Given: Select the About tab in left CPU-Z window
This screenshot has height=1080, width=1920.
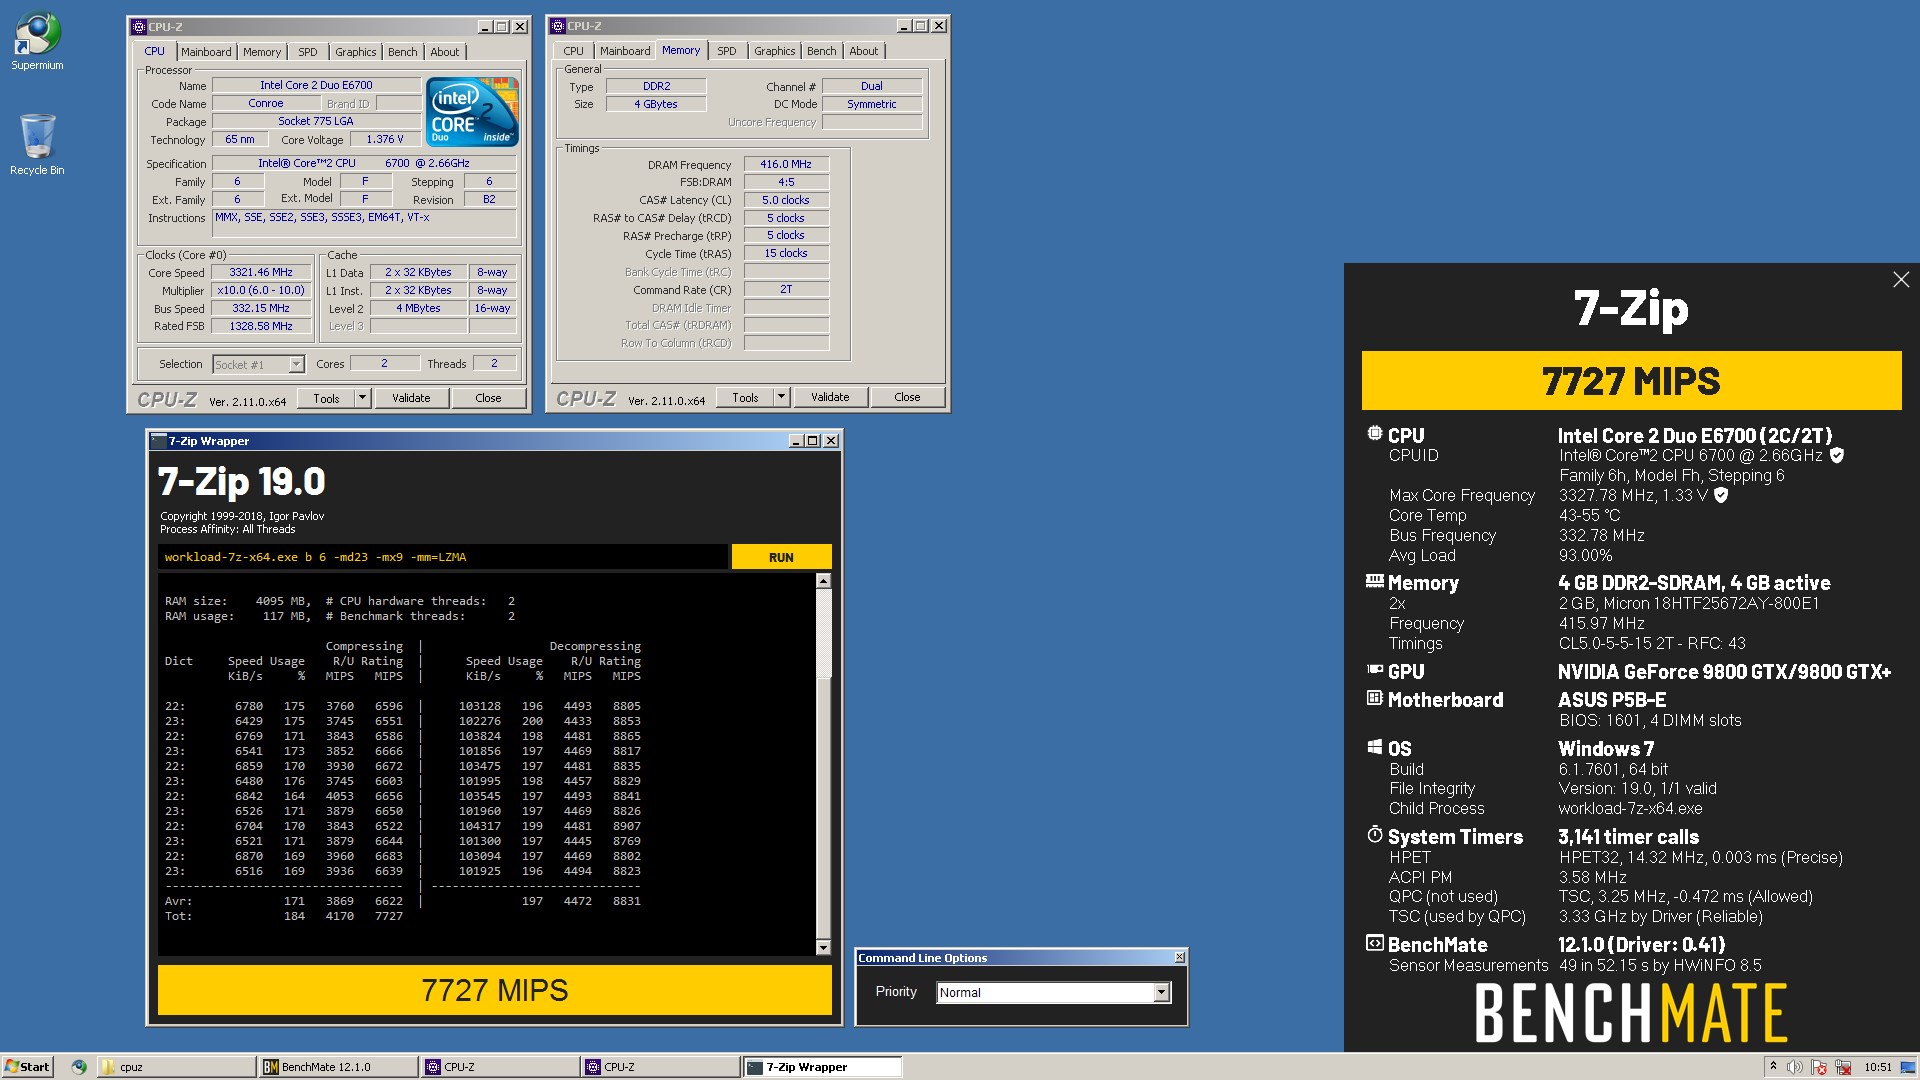Looking at the screenshot, I should tap(445, 52).
